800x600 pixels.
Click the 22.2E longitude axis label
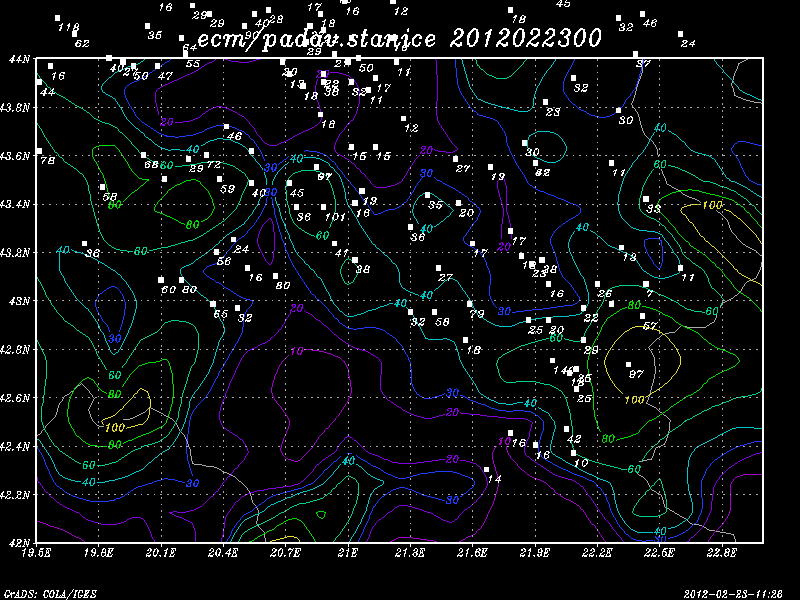click(597, 553)
